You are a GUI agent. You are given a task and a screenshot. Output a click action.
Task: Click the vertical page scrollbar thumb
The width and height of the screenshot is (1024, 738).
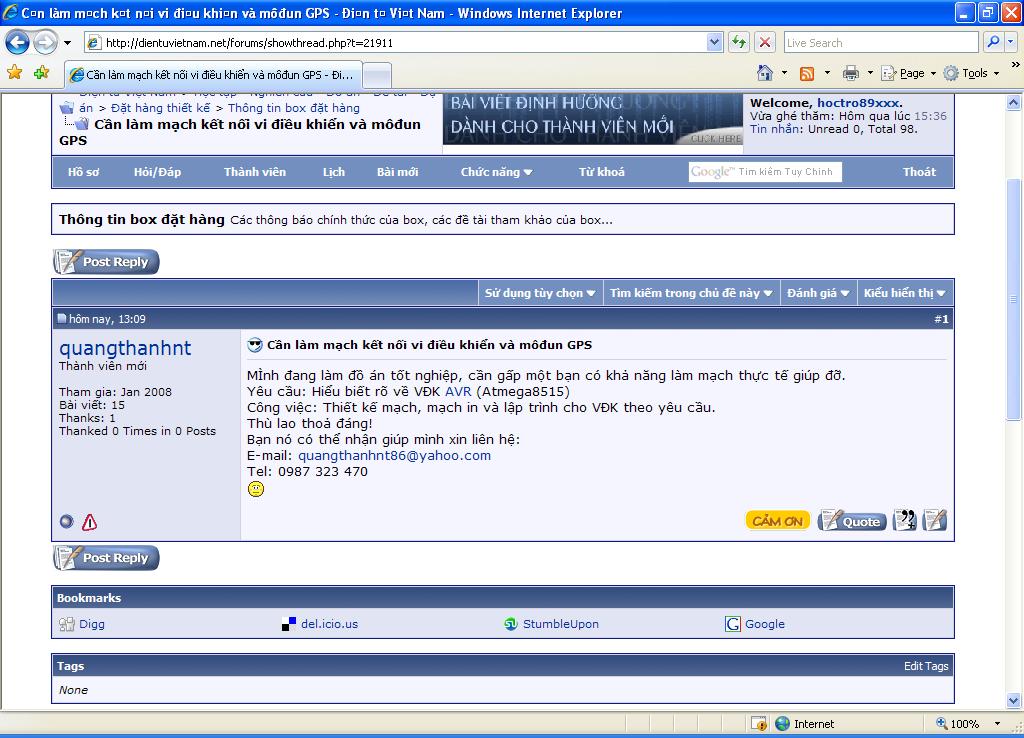(1013, 299)
